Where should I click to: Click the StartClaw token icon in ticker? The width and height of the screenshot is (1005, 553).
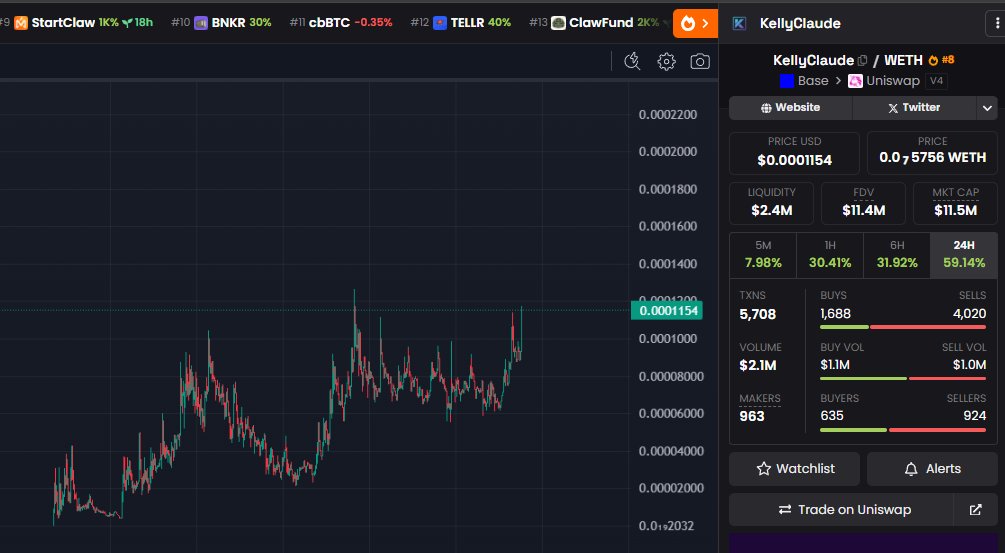click(21, 23)
